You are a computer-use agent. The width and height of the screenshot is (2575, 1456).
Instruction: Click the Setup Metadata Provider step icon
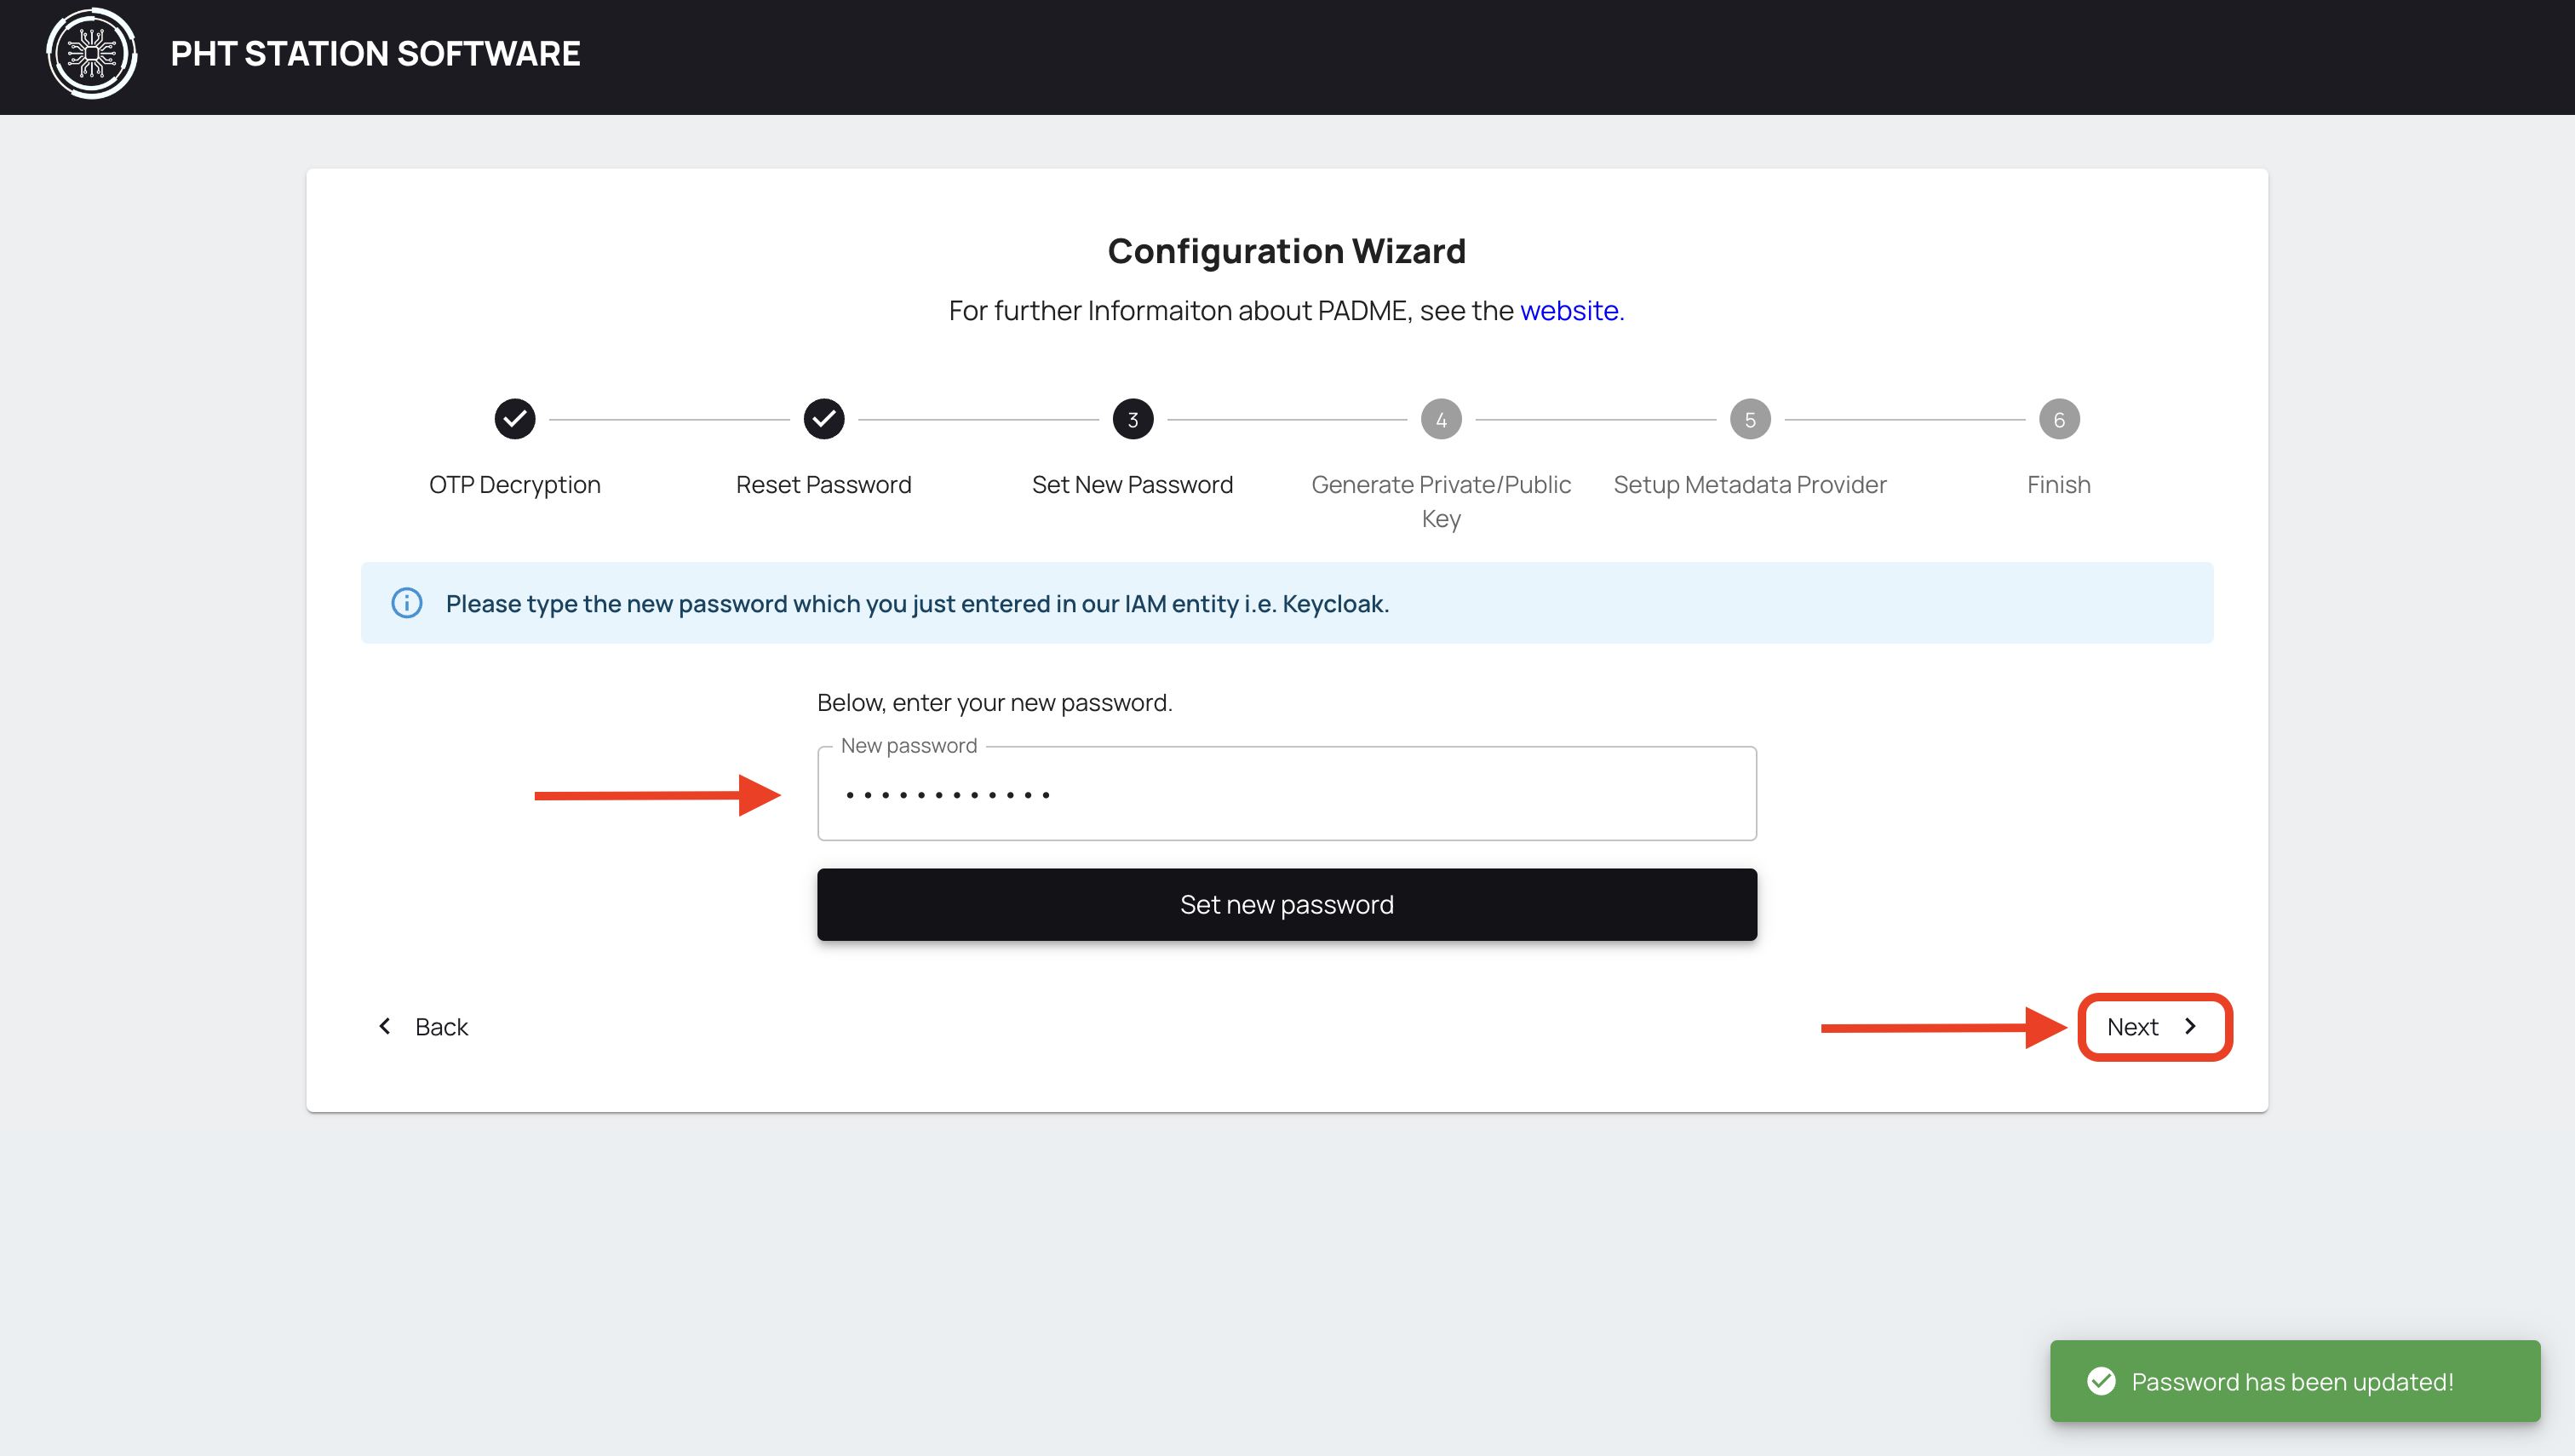[1749, 419]
